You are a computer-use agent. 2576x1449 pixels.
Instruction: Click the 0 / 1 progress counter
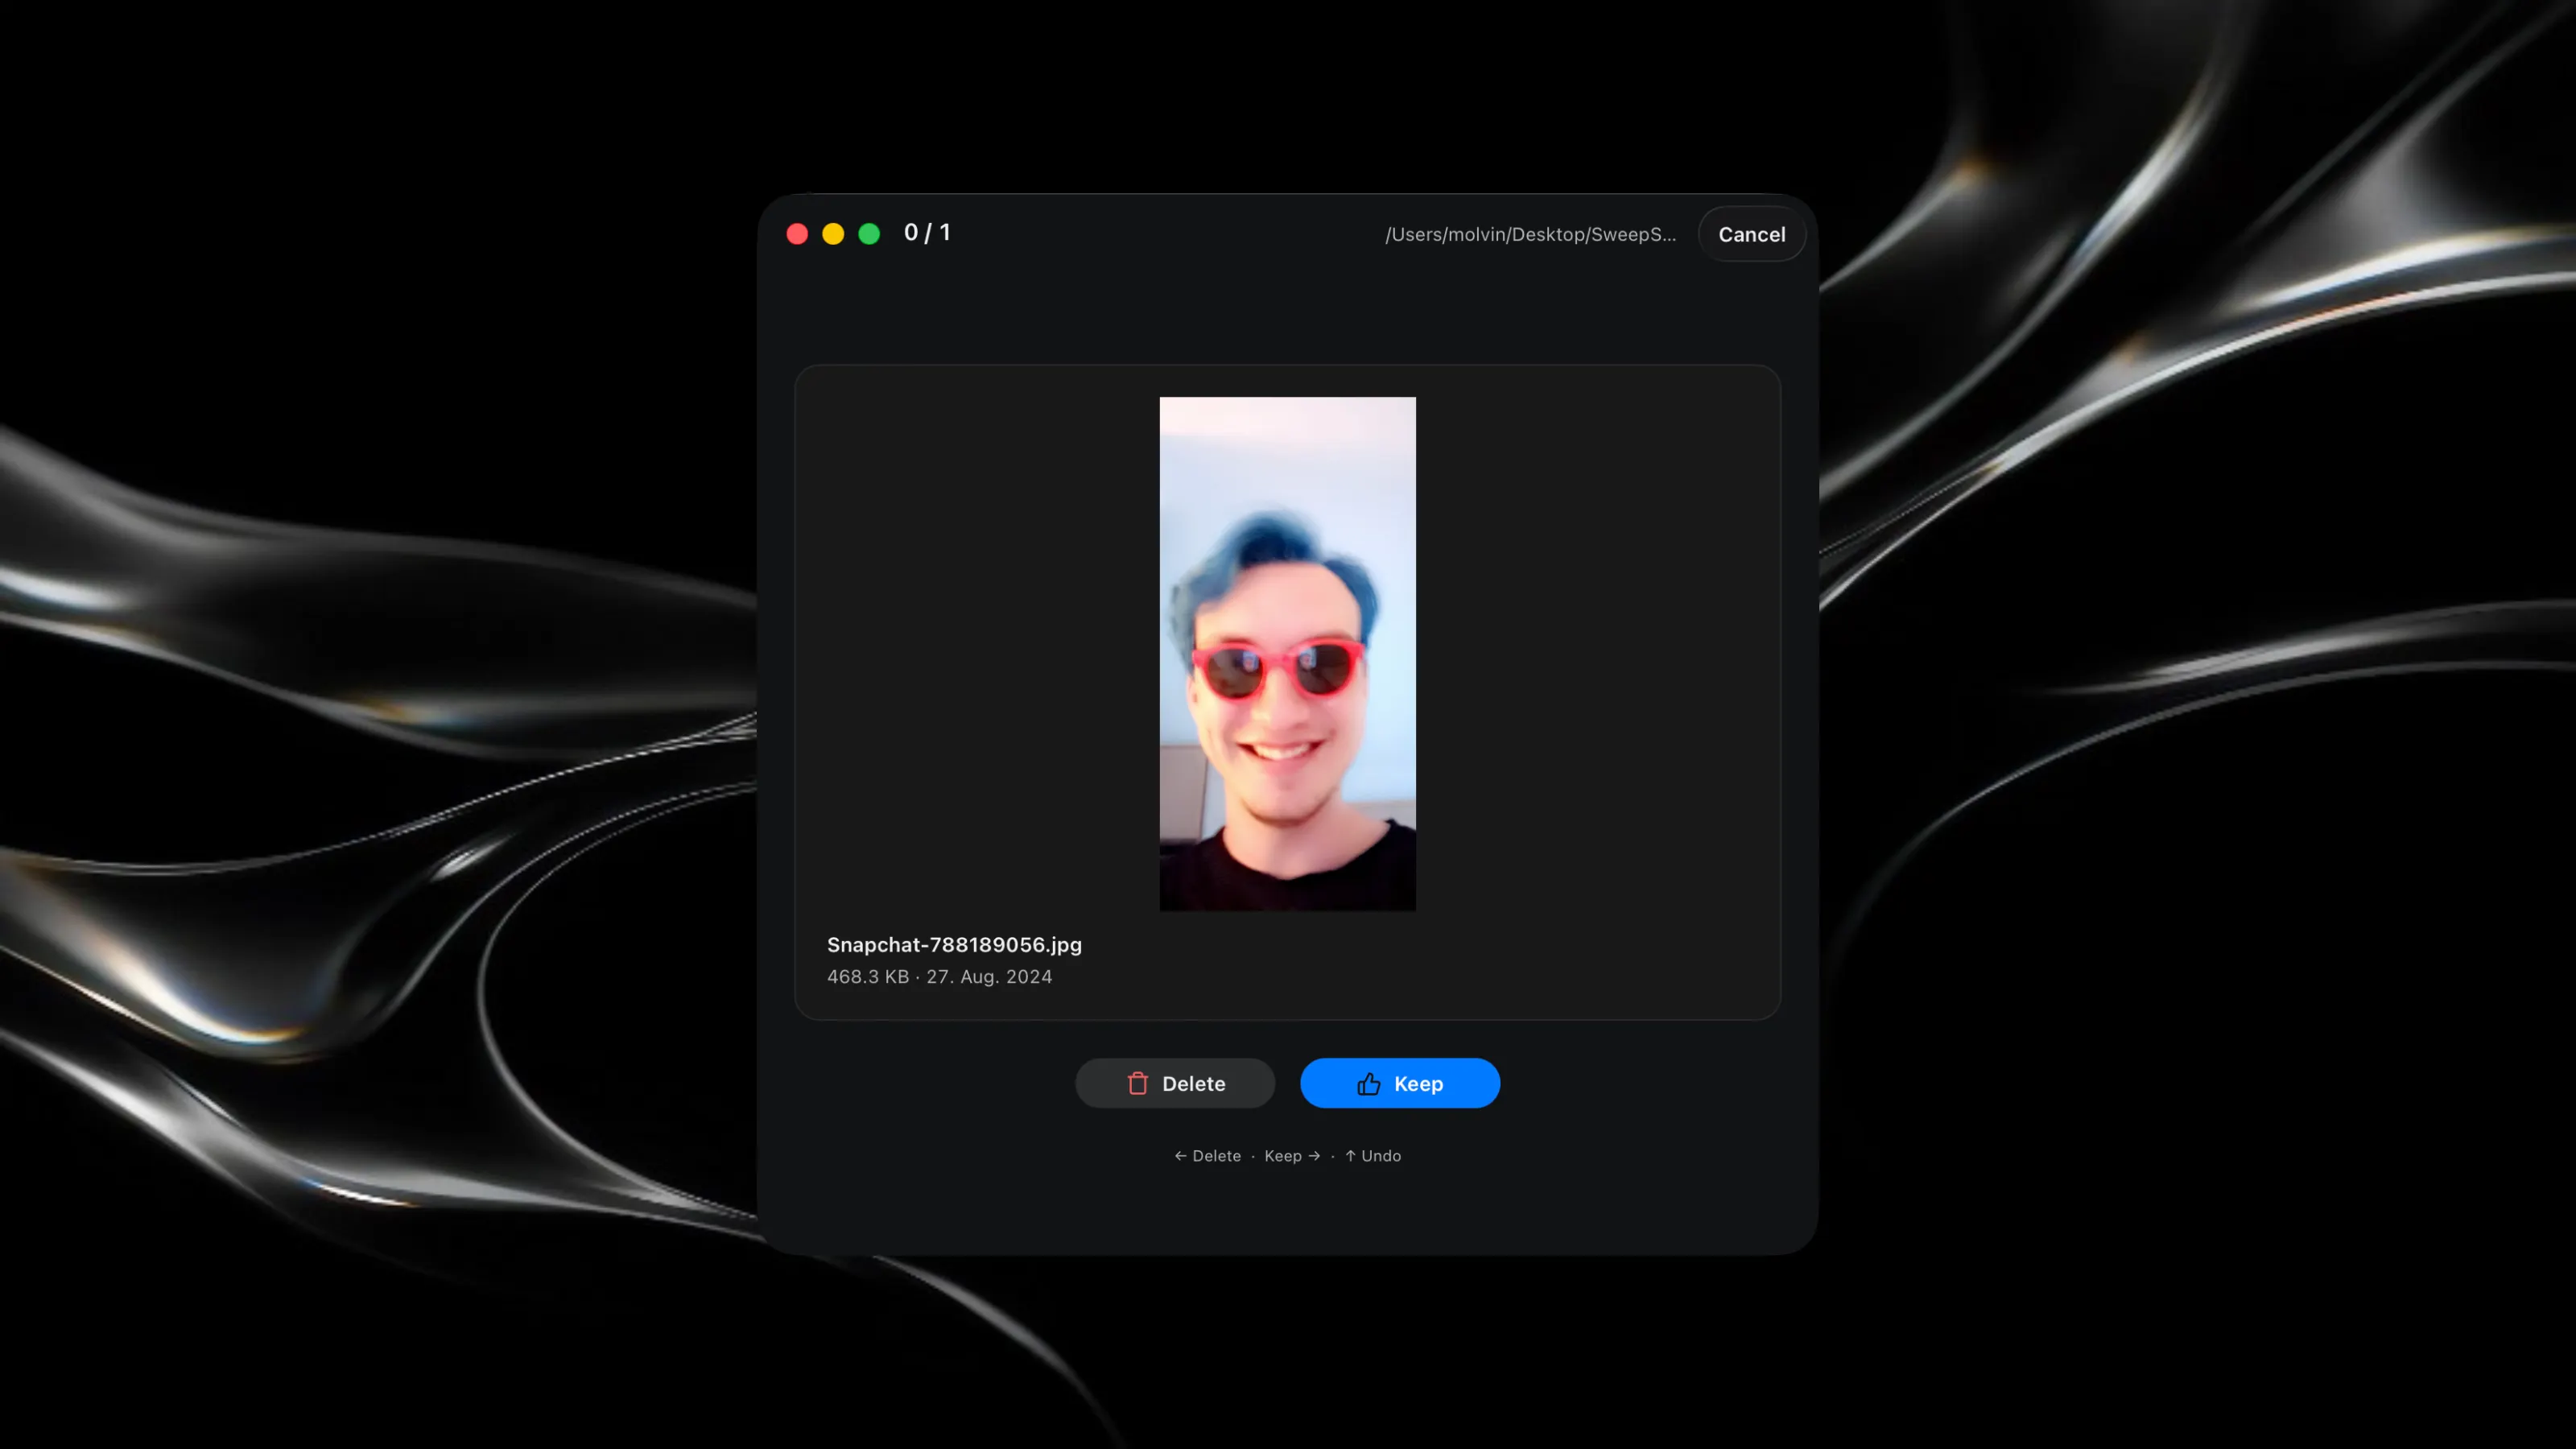pyautogui.click(x=927, y=233)
